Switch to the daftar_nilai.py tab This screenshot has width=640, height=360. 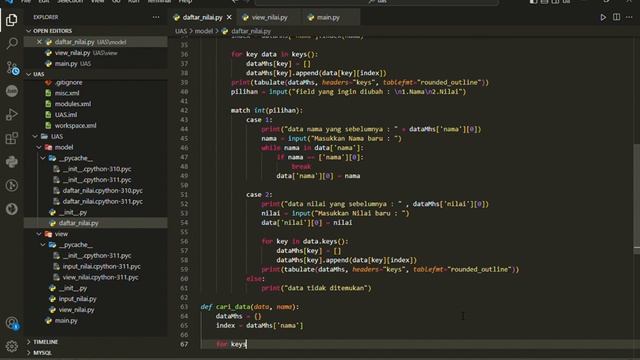[202, 17]
